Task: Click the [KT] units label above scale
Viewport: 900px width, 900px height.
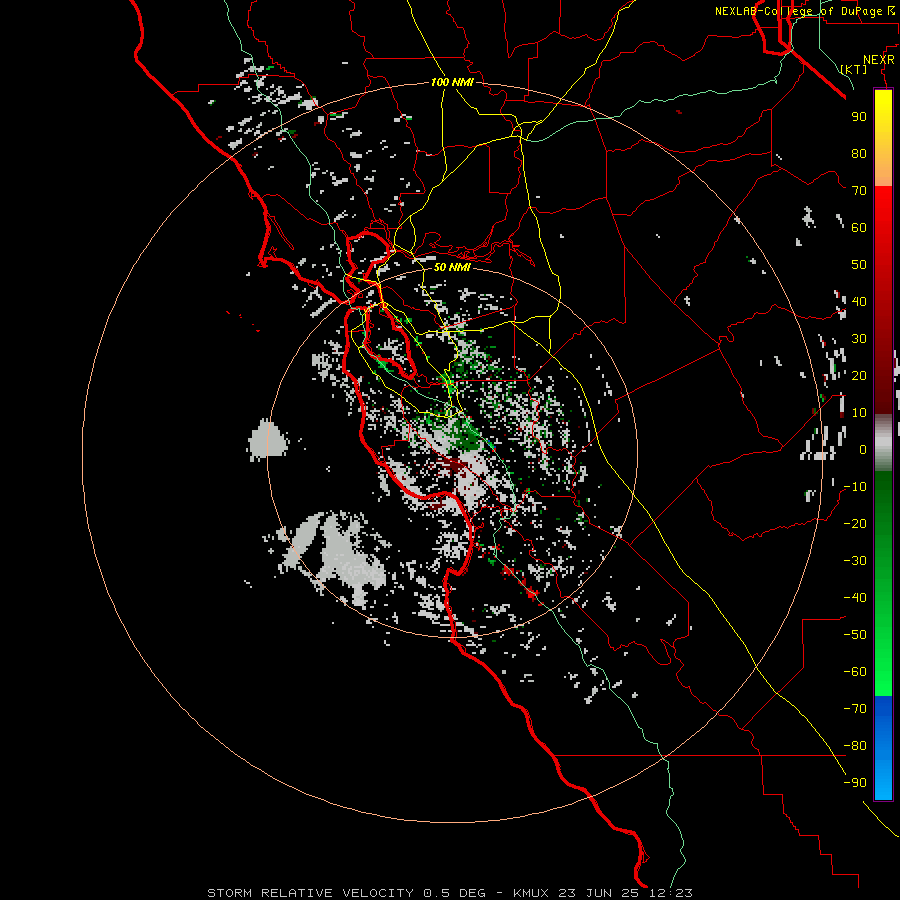Action: pos(854,69)
